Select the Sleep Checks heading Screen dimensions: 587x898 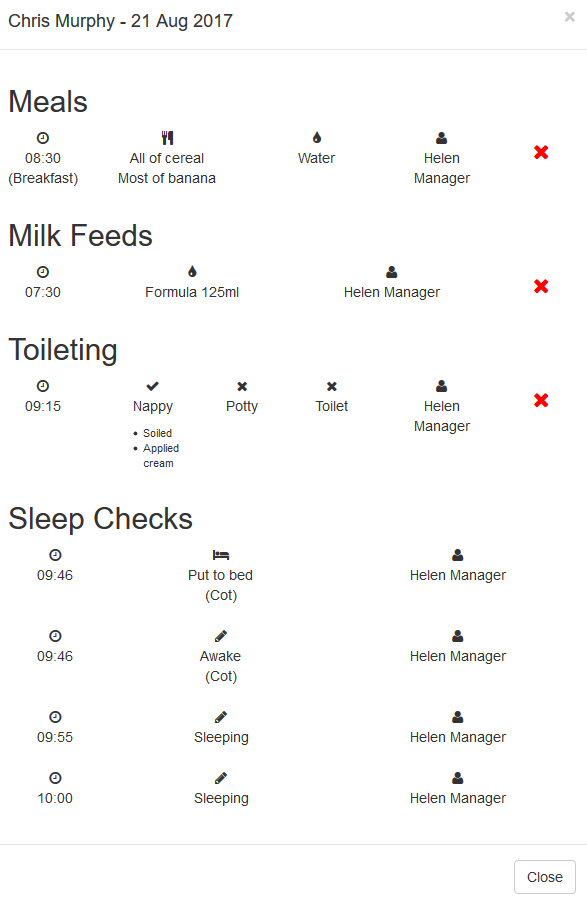pyautogui.click(x=101, y=519)
